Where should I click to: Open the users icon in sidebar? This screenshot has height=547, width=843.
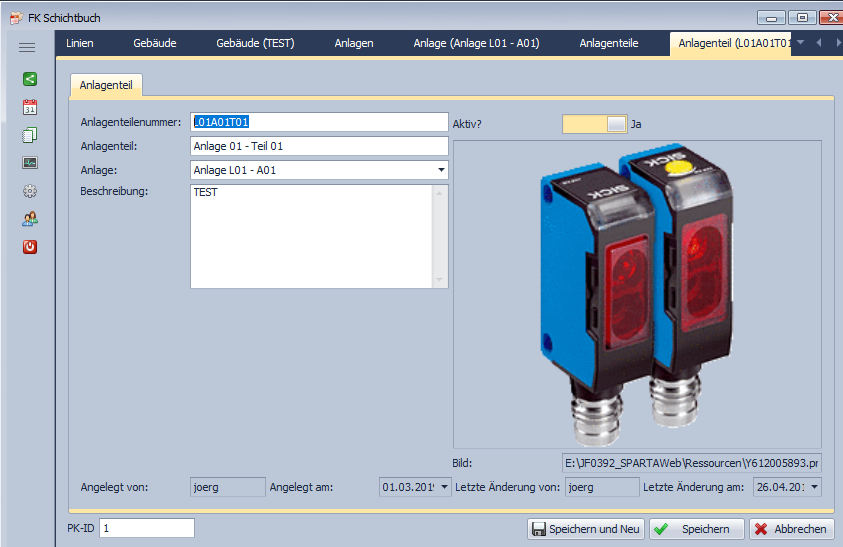tap(30, 218)
